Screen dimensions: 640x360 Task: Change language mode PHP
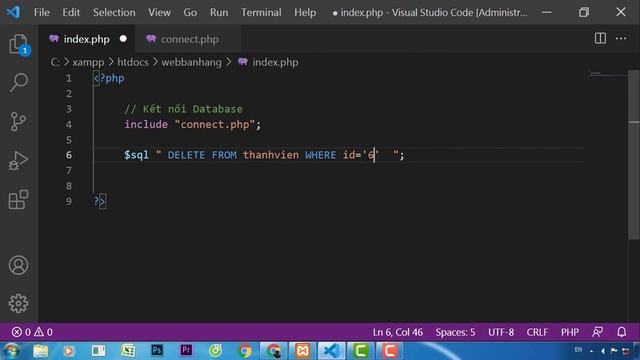tap(569, 332)
